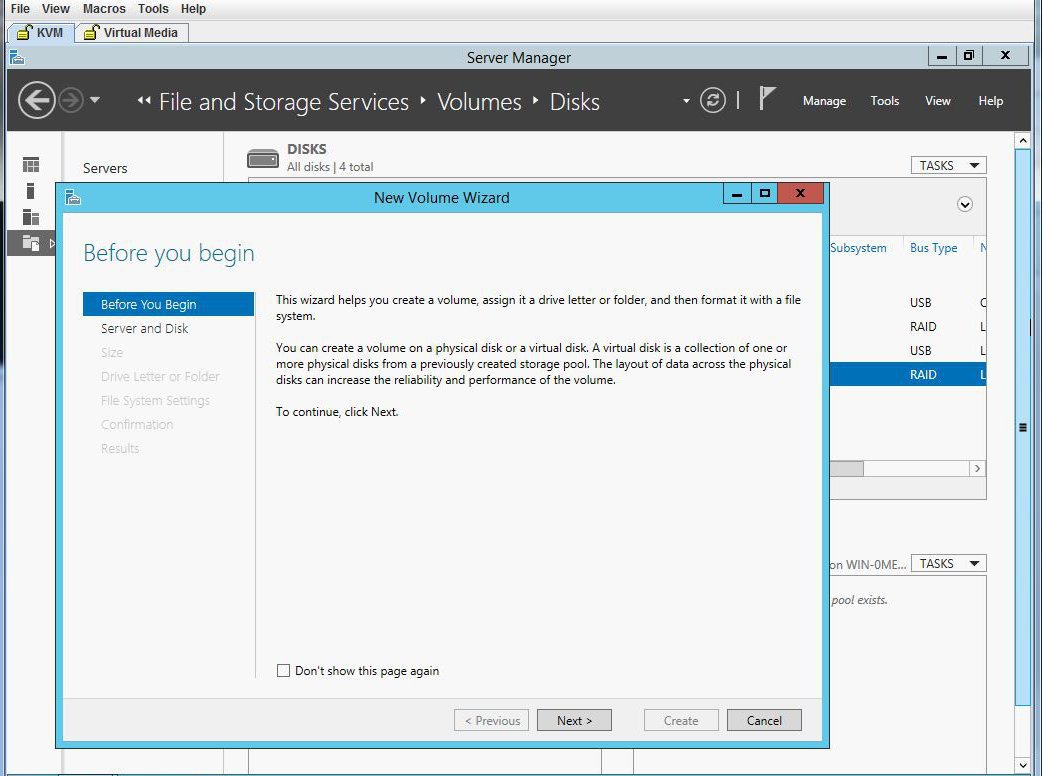Minimize the New Volume Wizard window

pyautogui.click(x=737, y=194)
